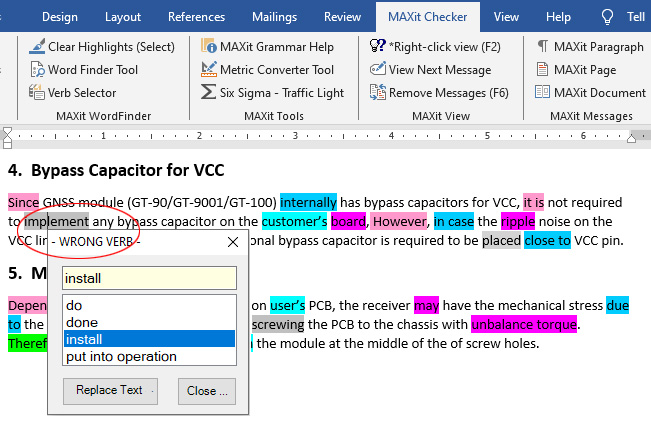Screen dimensions: 651x424
Task: Close the WRONG VERB popup with X
Action: pos(233,242)
